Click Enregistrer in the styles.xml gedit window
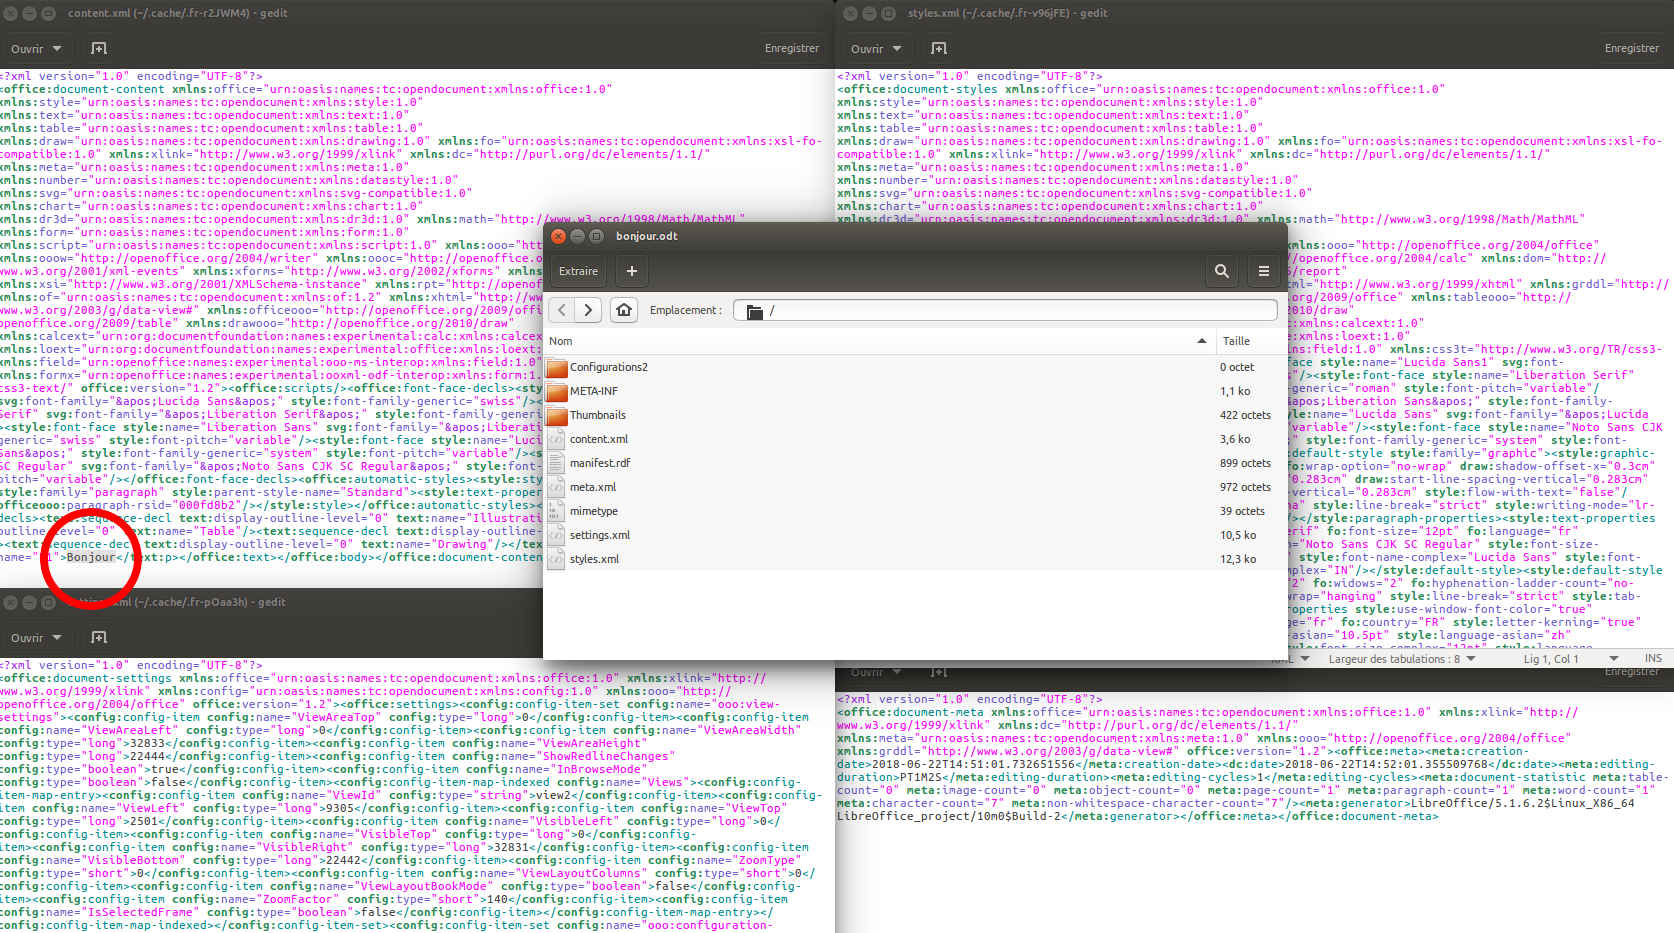 (x=1632, y=48)
